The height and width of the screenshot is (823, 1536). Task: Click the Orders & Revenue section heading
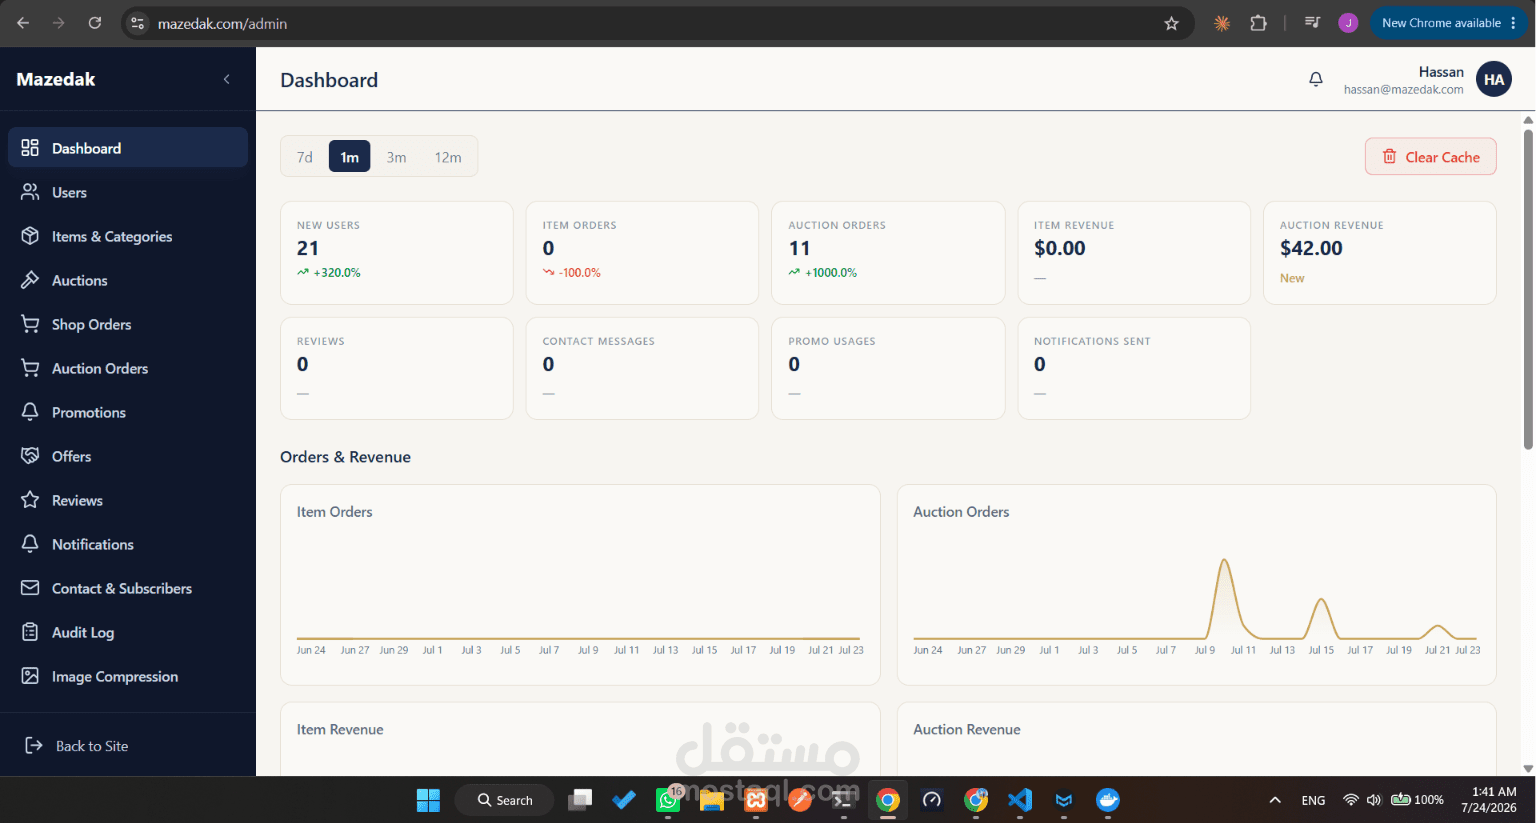(x=345, y=457)
